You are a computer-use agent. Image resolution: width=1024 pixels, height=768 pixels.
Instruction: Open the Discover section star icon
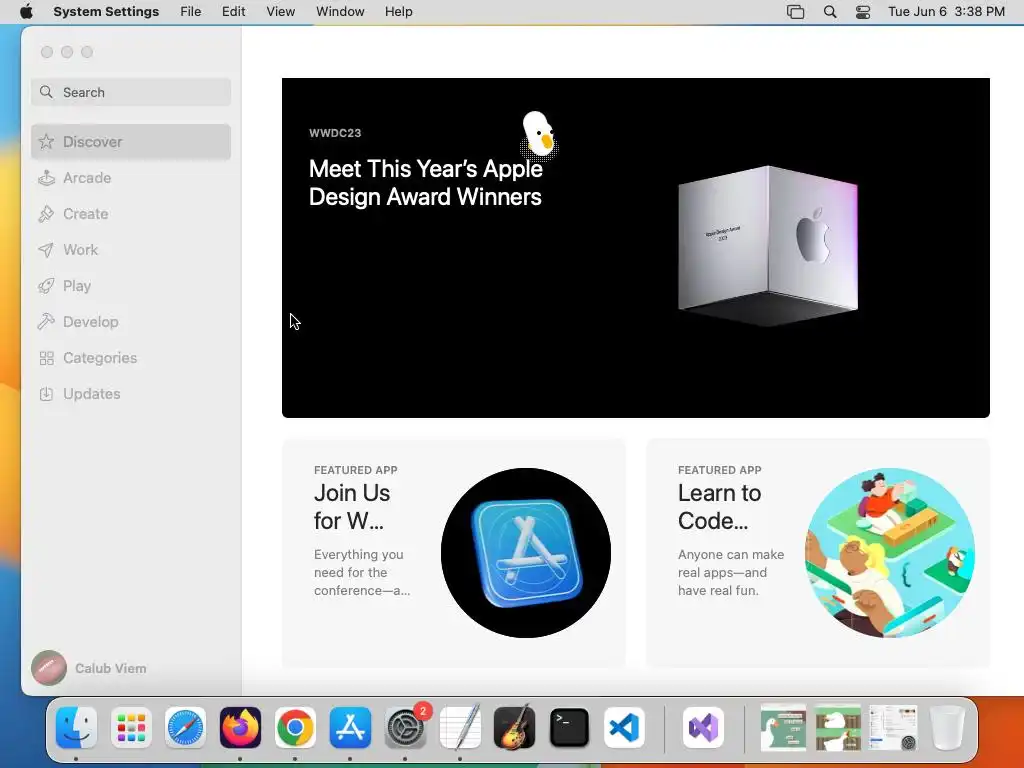tap(46, 142)
